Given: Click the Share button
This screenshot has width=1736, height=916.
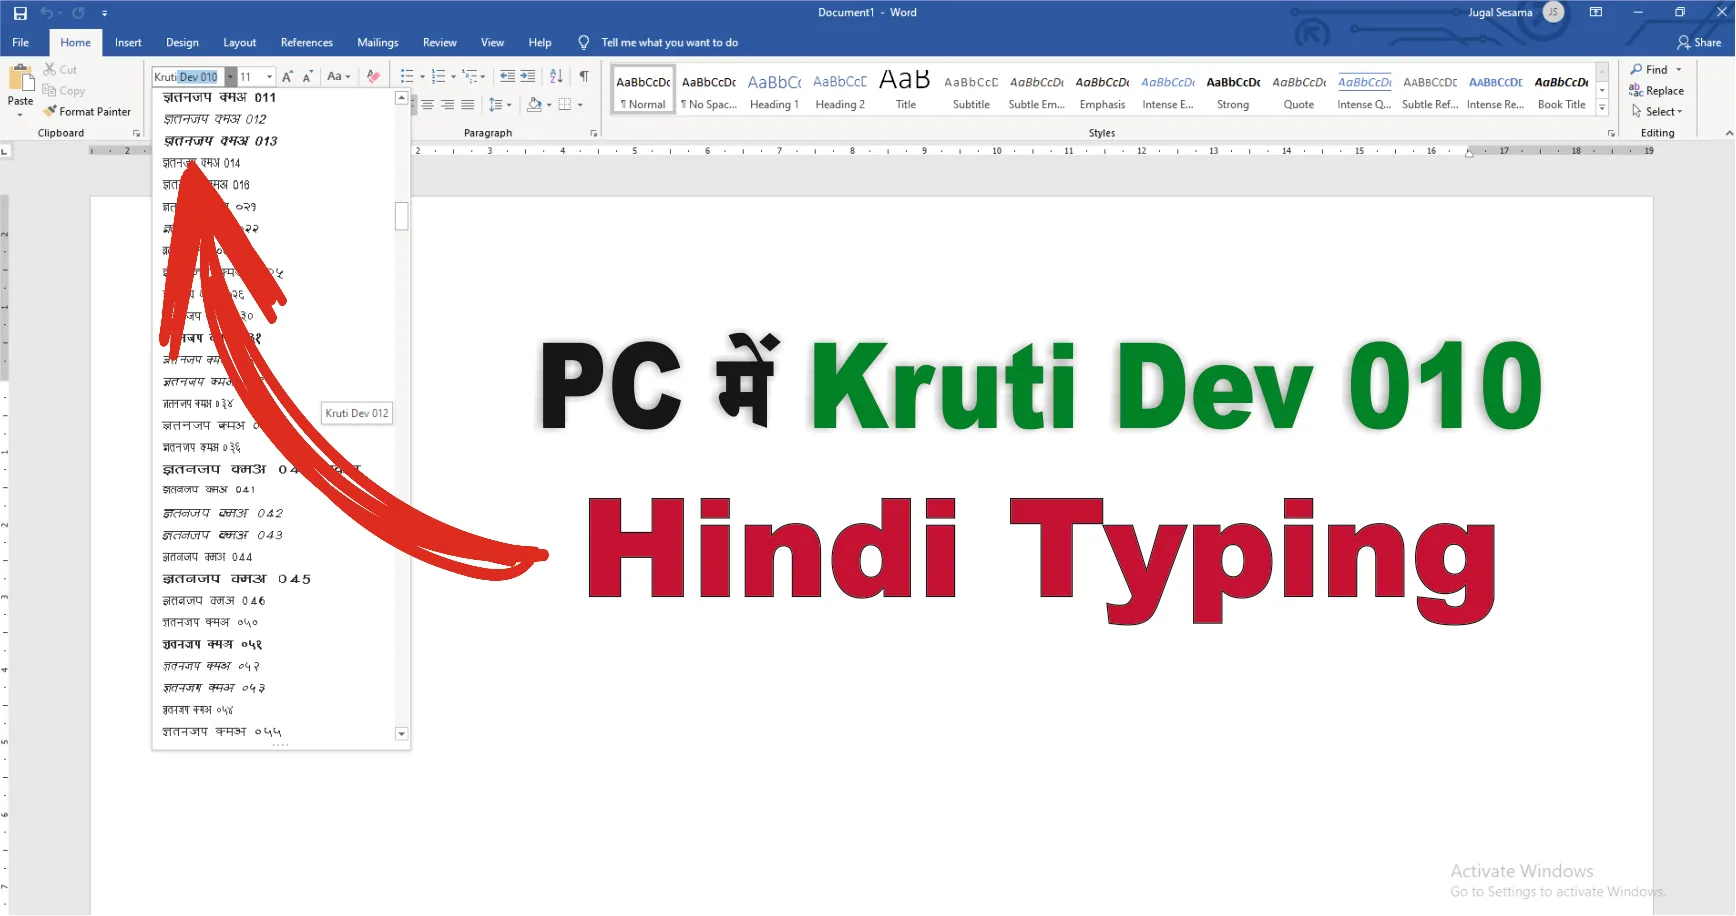Looking at the screenshot, I should pos(1698,42).
